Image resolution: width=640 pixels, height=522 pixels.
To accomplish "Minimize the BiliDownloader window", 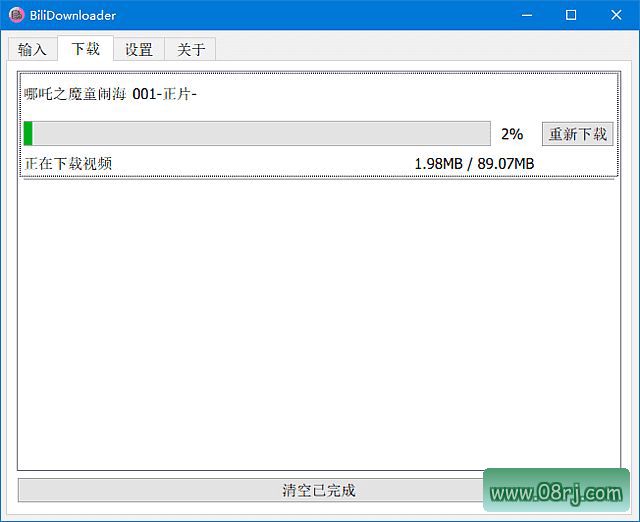I will (x=527, y=15).
